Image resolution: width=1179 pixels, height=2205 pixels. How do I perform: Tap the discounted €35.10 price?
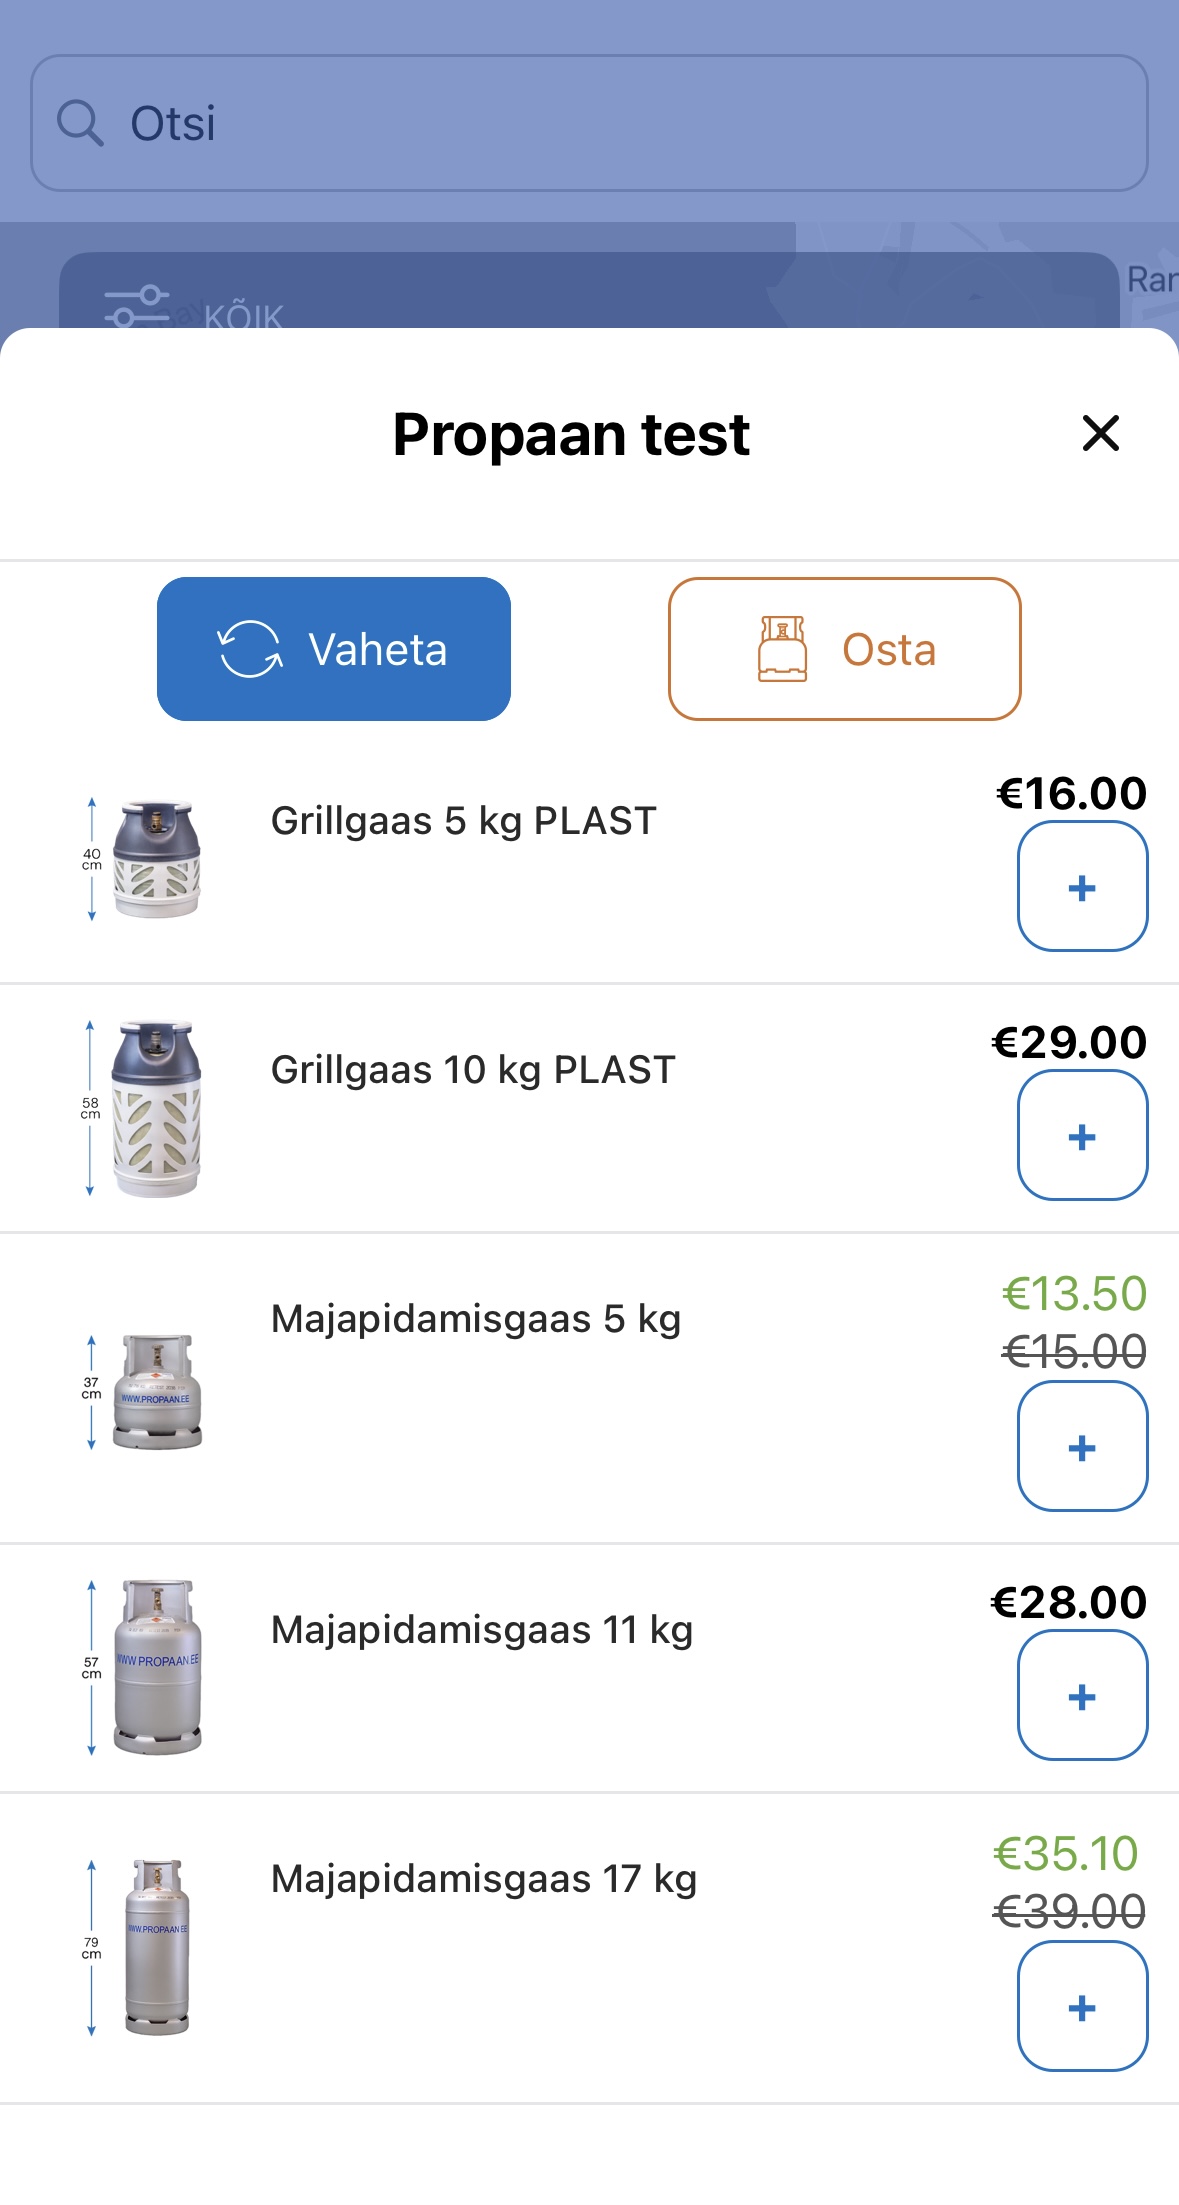click(x=1065, y=1853)
